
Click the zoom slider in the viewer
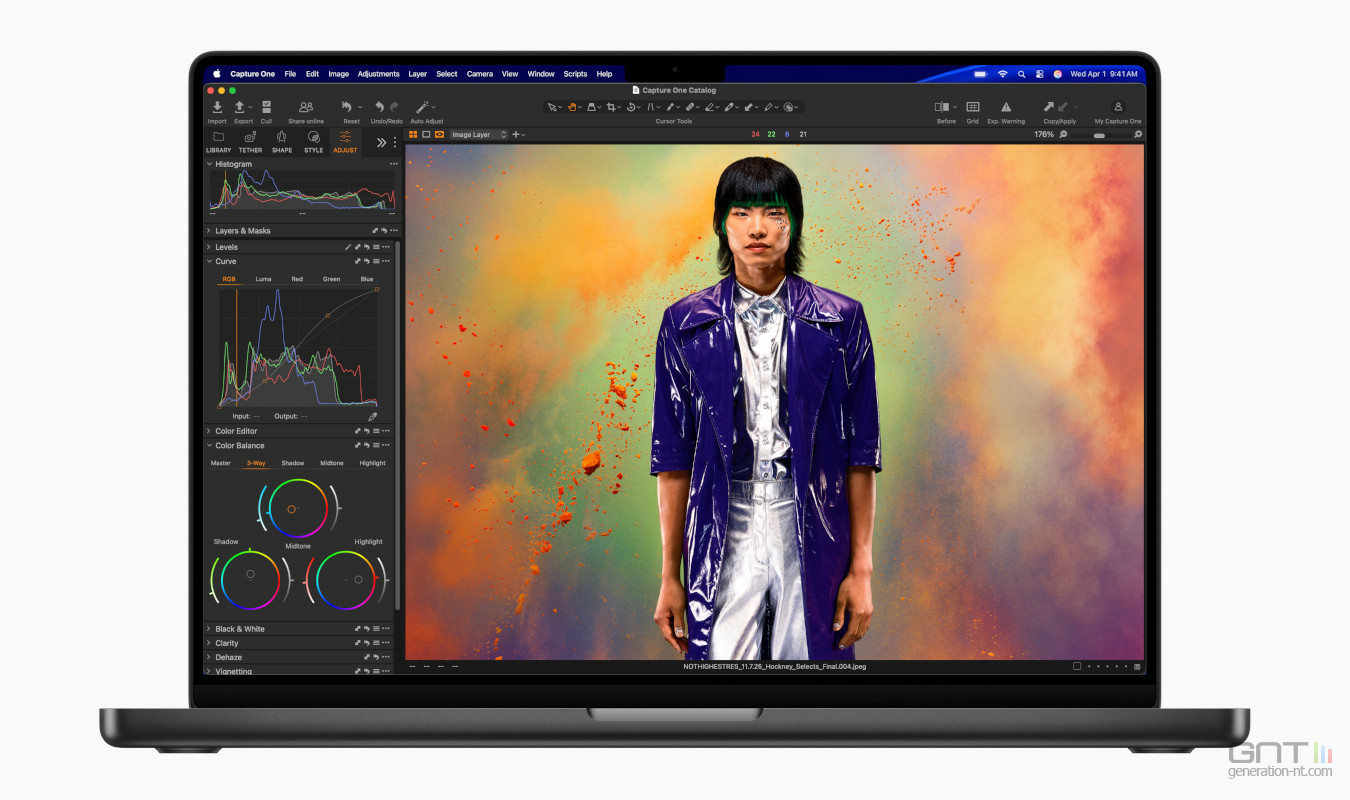coord(1100,135)
